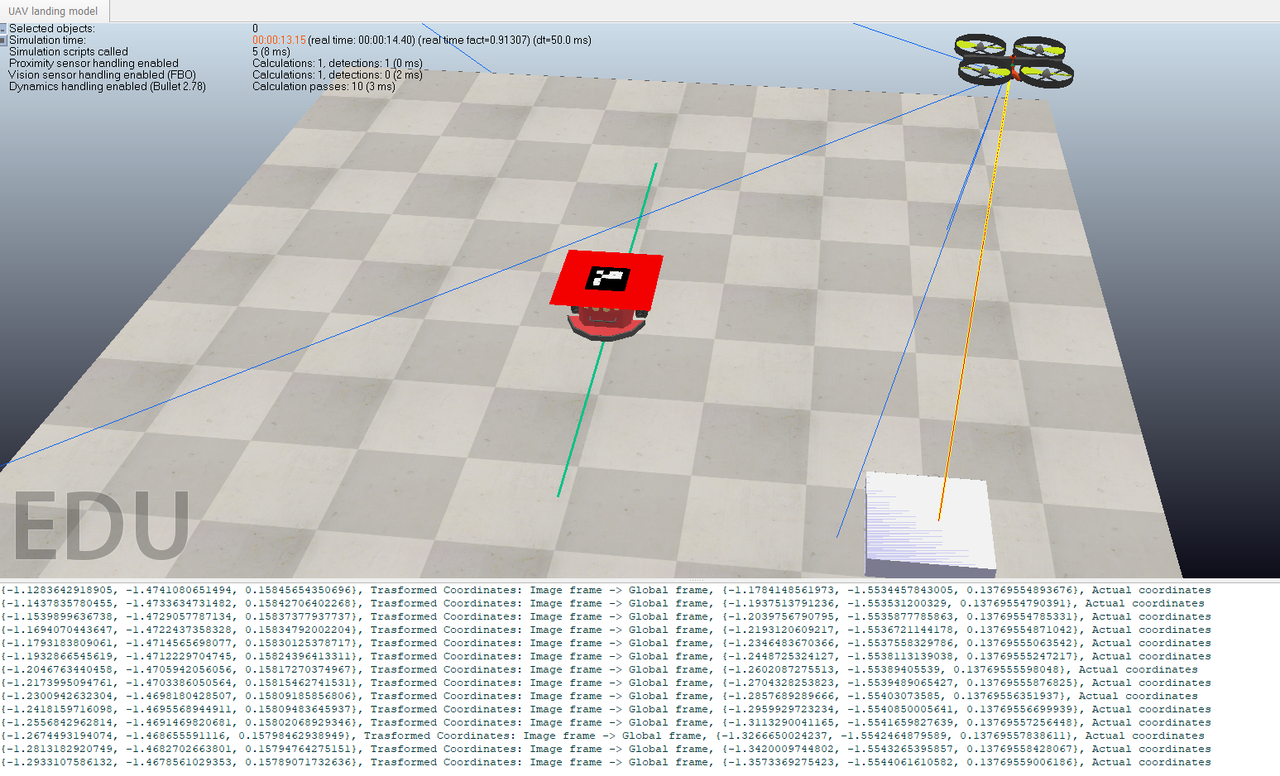Select the quadcopter drone in the scene

point(1014,60)
